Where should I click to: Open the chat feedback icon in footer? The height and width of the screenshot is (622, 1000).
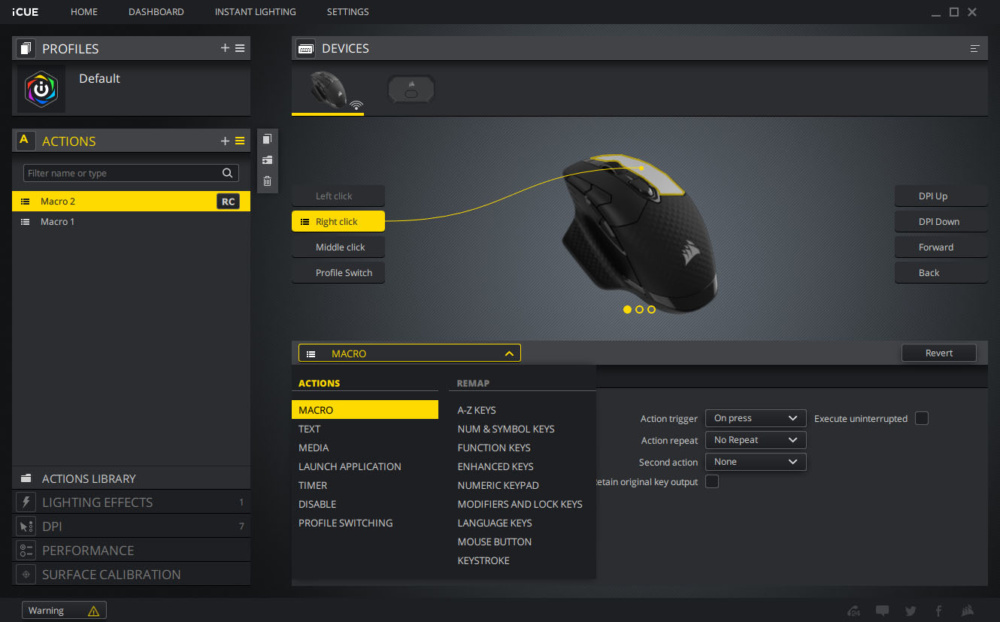pyautogui.click(x=883, y=611)
